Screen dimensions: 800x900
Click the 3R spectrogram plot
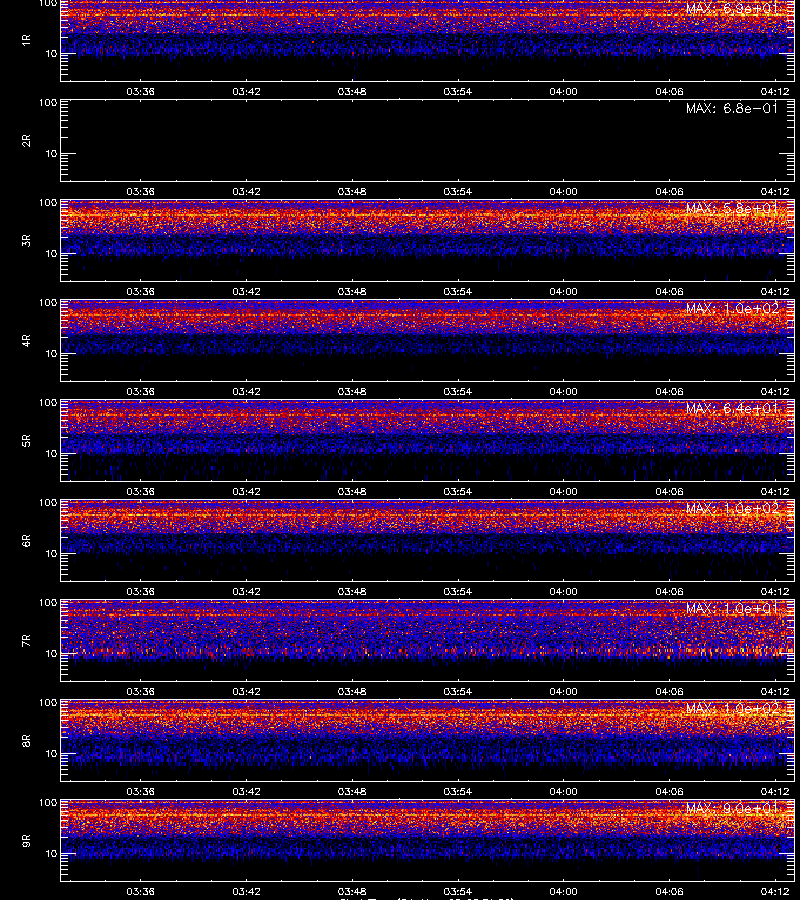[428, 240]
